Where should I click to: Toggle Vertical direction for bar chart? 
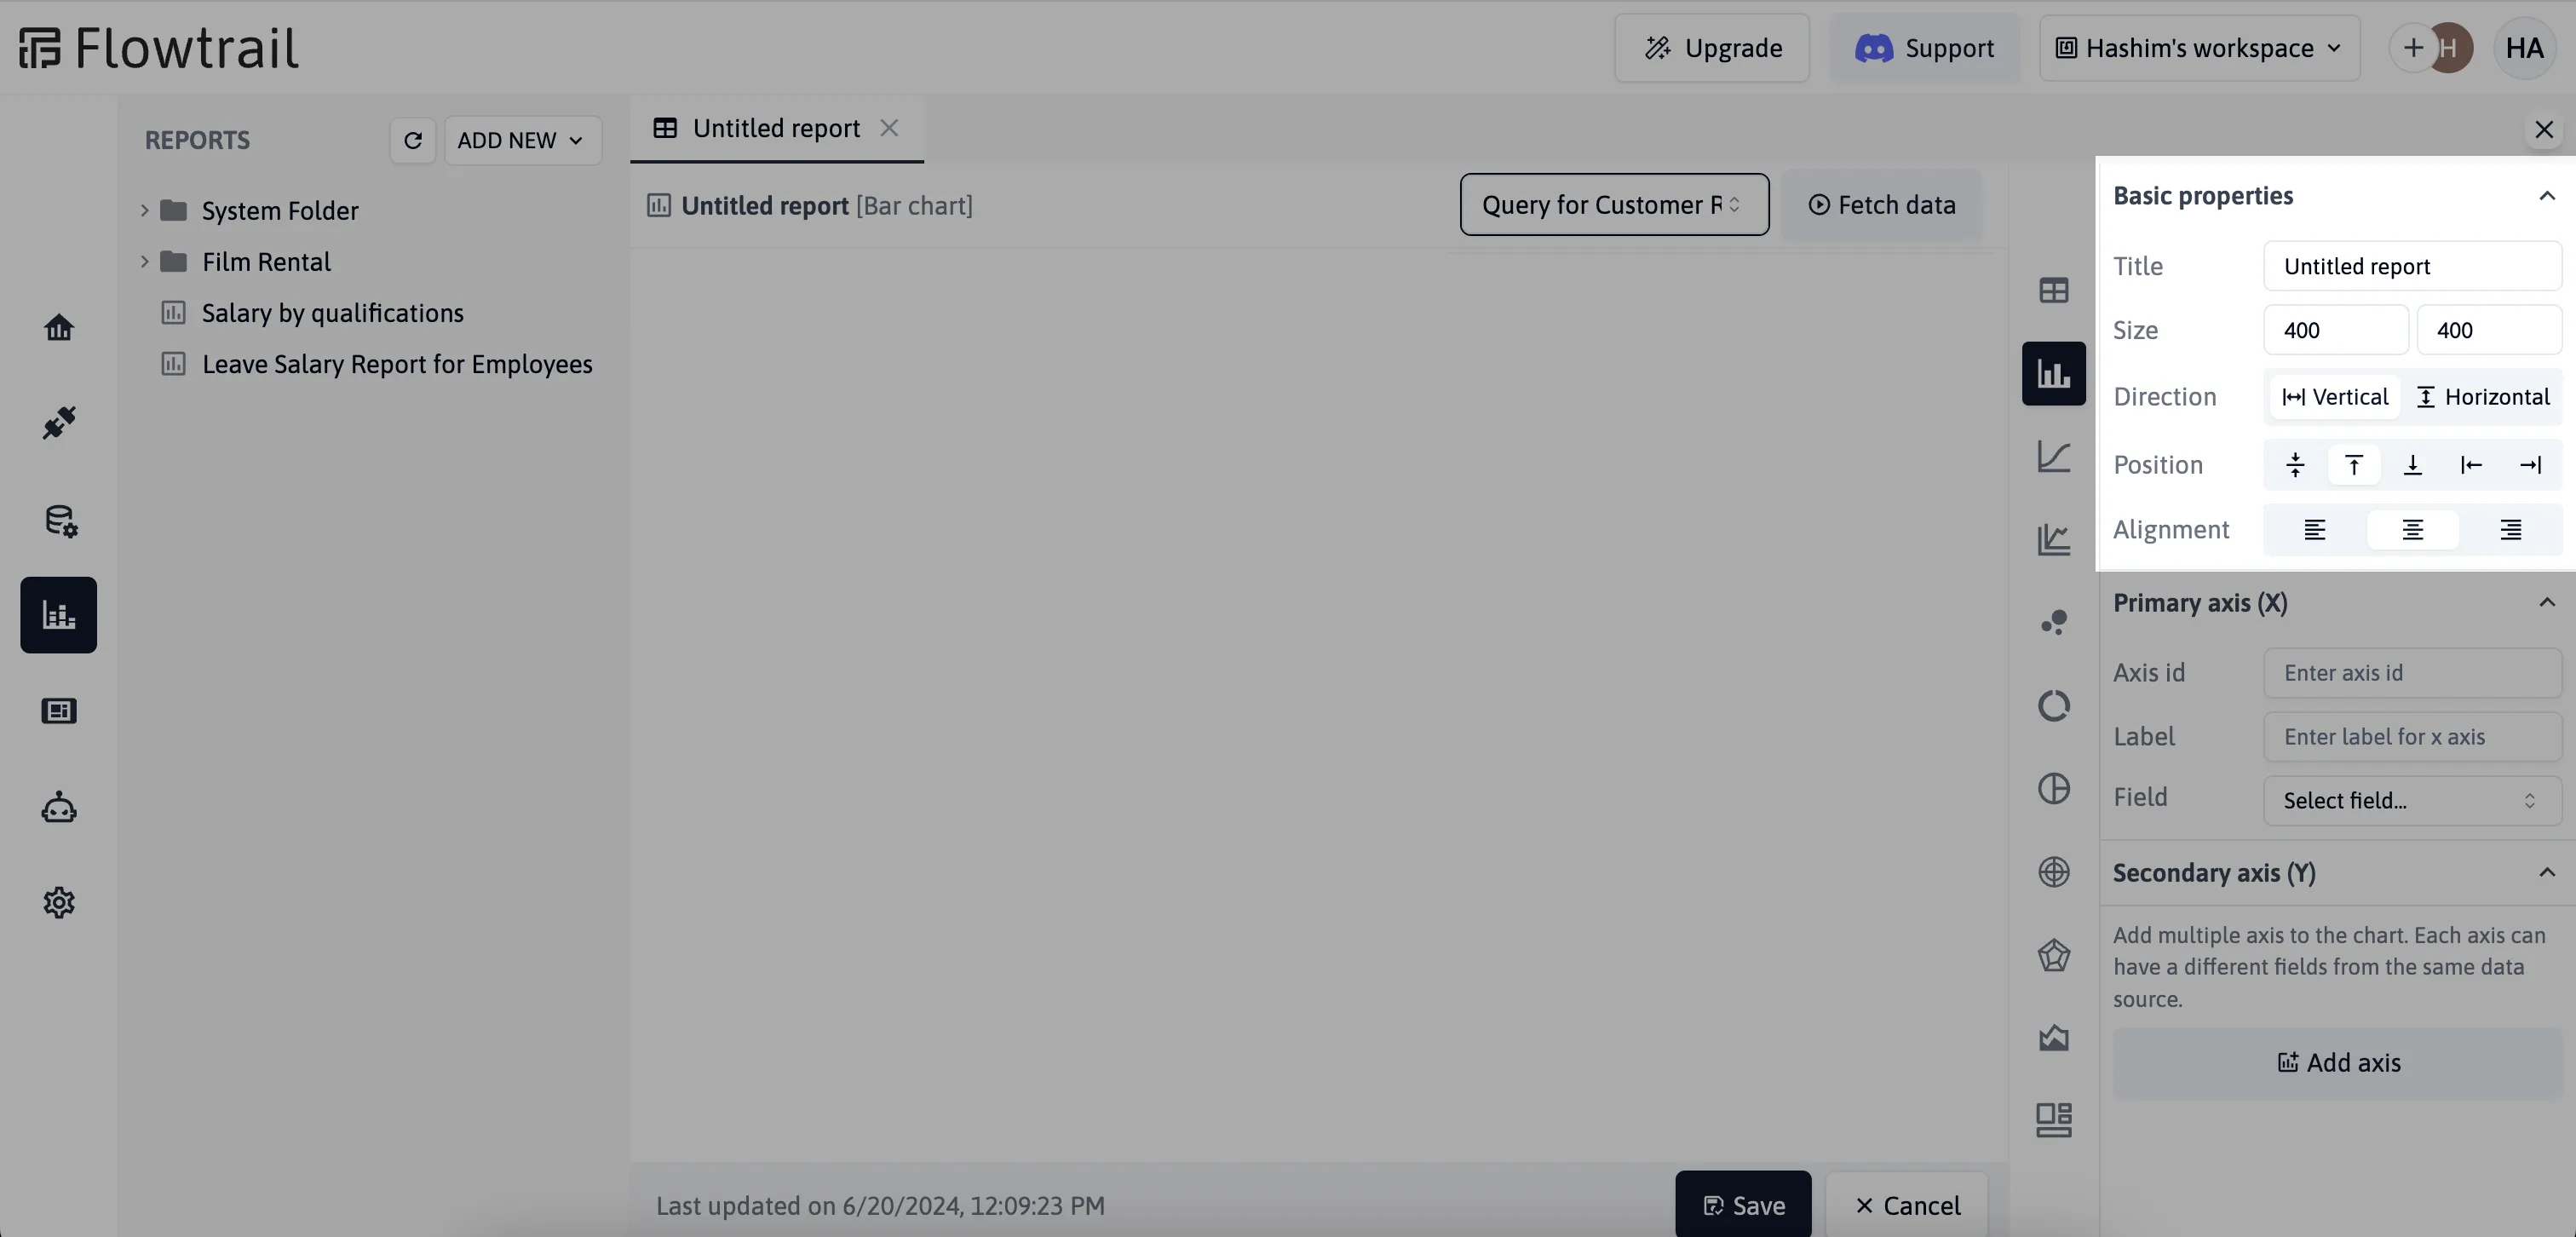[2334, 396]
